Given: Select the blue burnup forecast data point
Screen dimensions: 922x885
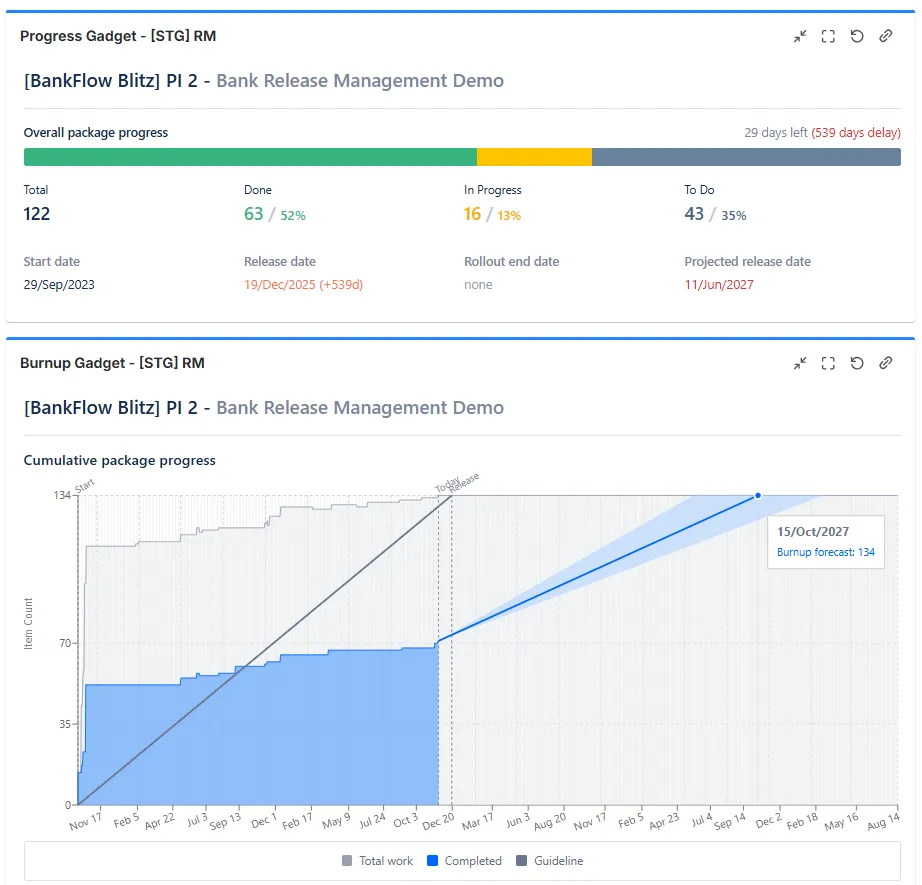Looking at the screenshot, I should point(757,495).
